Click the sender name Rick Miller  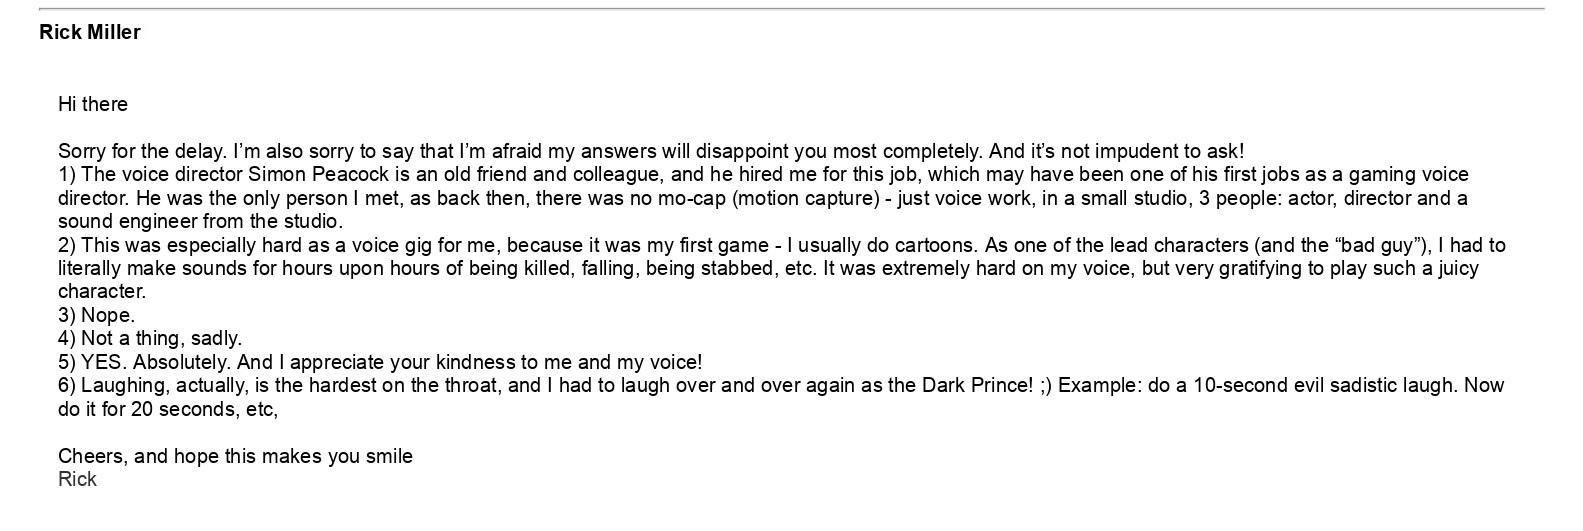[90, 32]
